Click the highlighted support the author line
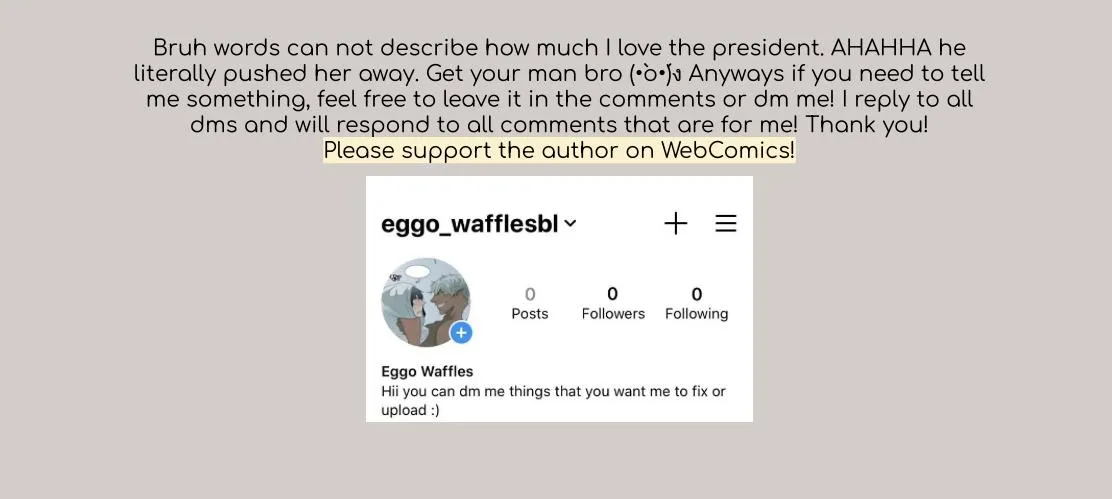The height and width of the screenshot is (499, 1112). [559, 150]
